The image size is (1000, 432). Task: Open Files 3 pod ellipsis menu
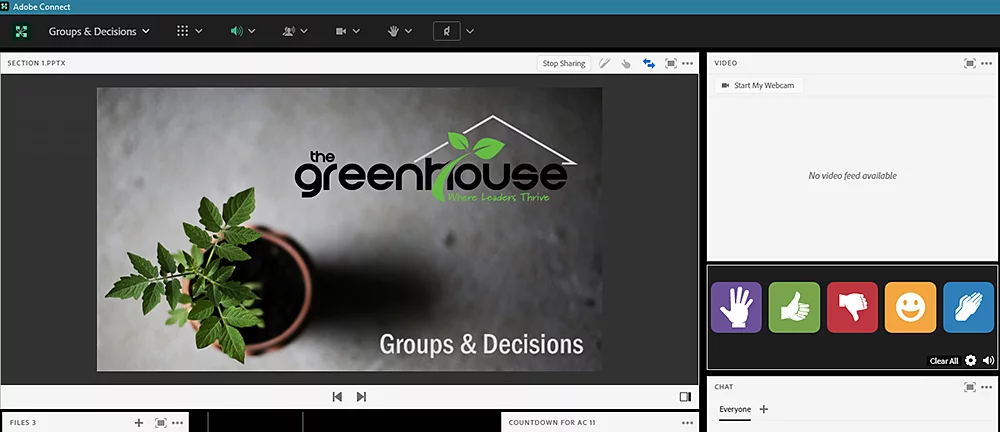click(x=178, y=422)
